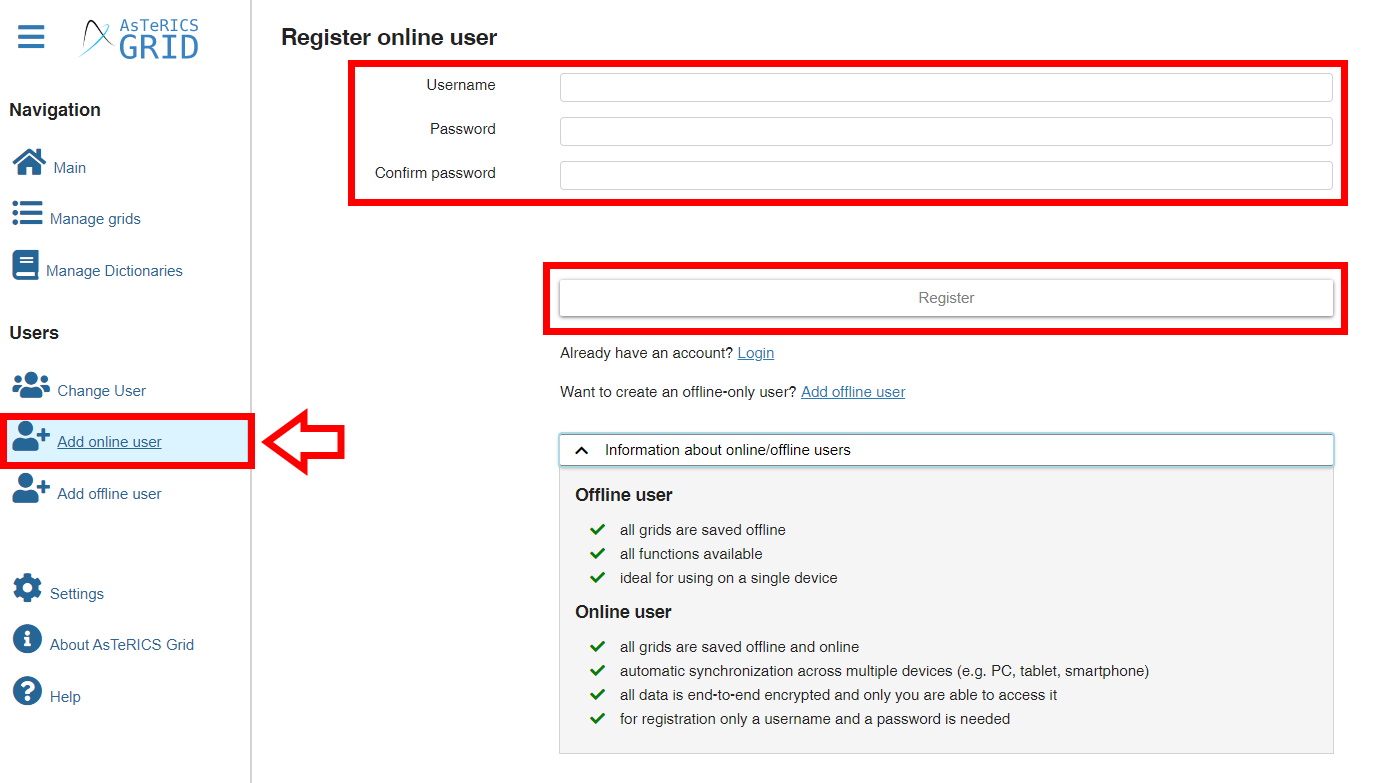Click the chevron arrow on information panel
Viewport: 1390px width, 783px height.
581,451
